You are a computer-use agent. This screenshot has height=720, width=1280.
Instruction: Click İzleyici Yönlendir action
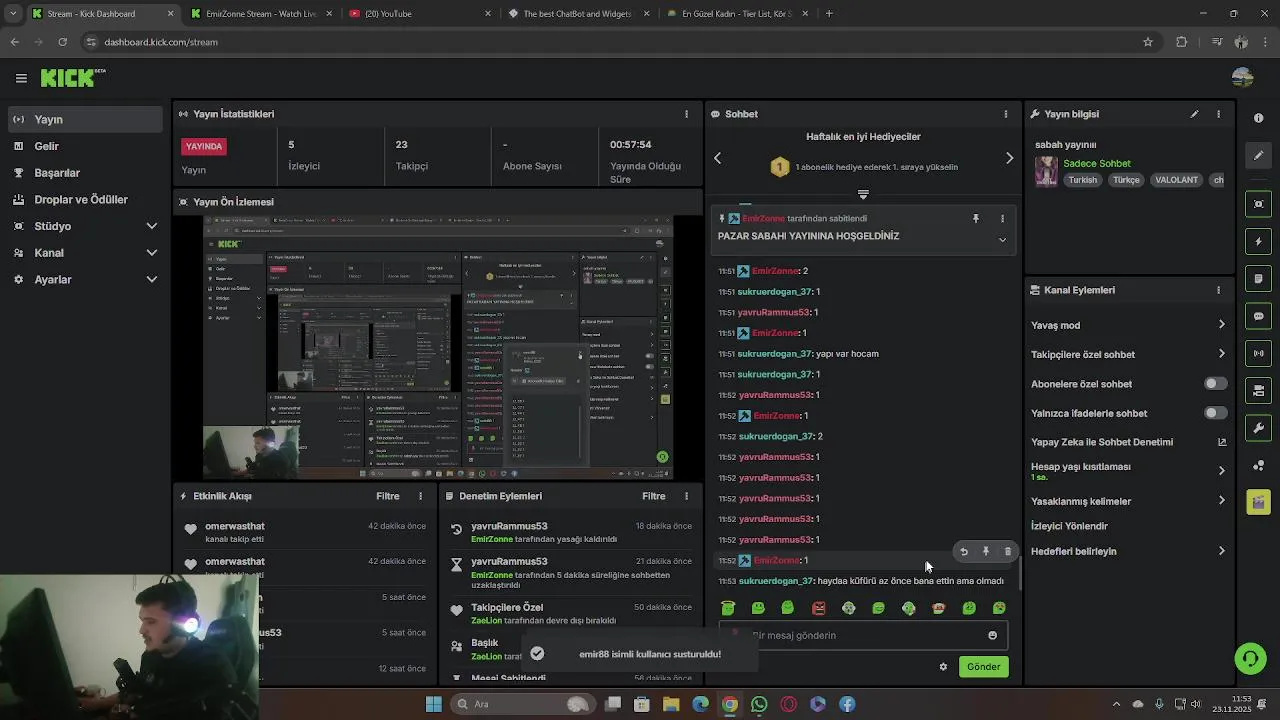(1069, 526)
